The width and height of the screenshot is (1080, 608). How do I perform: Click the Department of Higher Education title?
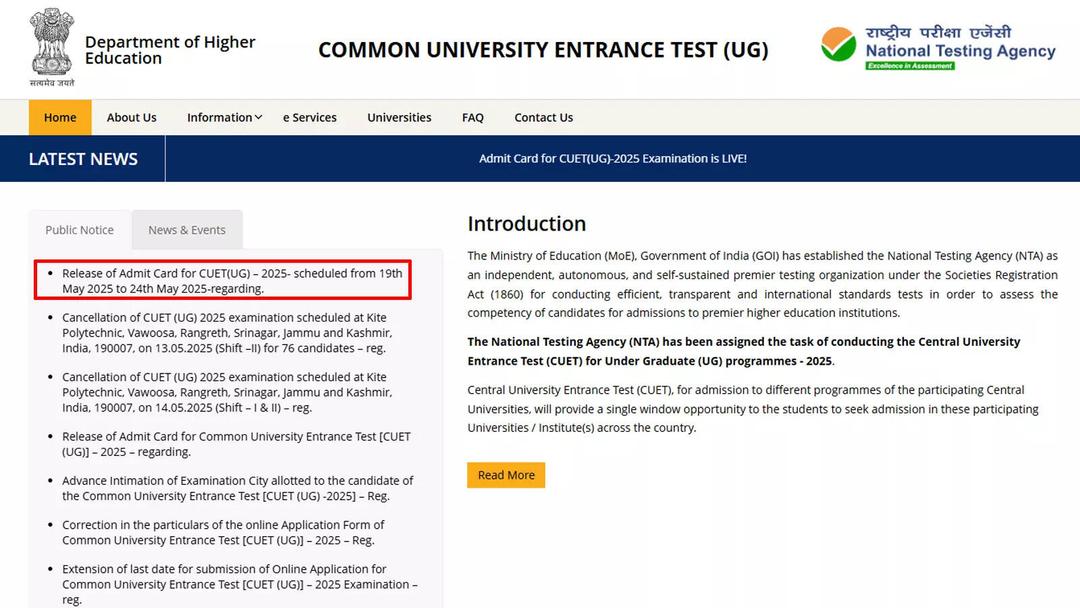pyautogui.click(x=169, y=50)
